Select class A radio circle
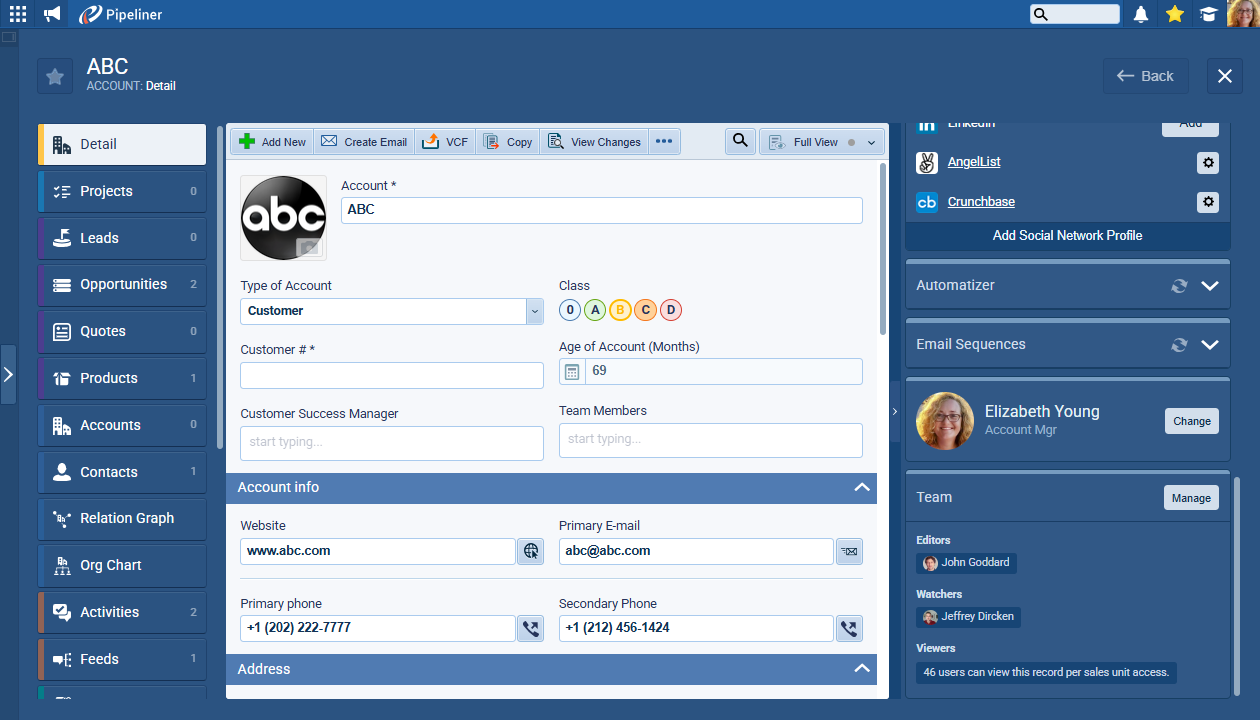The width and height of the screenshot is (1260, 720). pyautogui.click(x=595, y=310)
